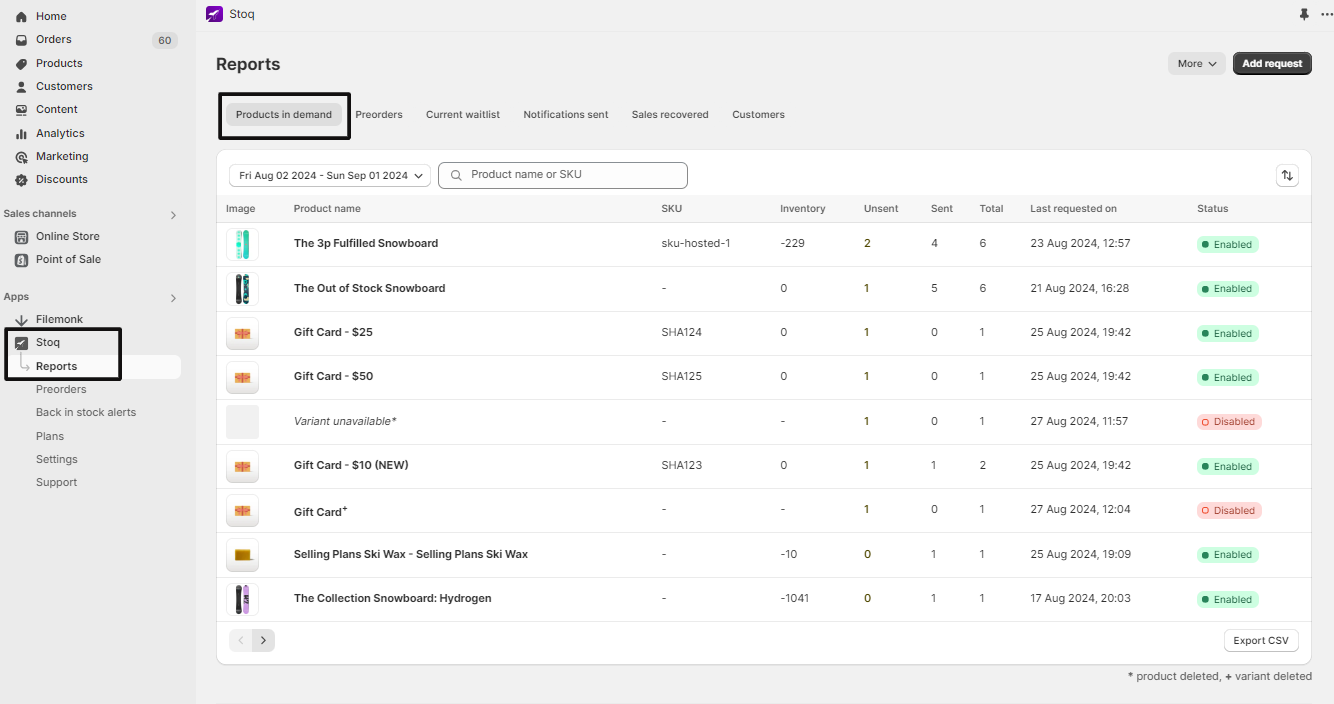1334x704 pixels.
Task: Go to next page of results
Action: pos(263,640)
